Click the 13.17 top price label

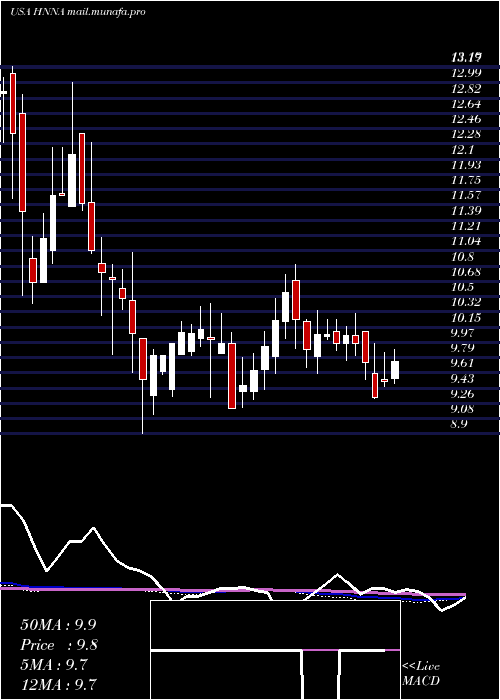coord(467,57)
